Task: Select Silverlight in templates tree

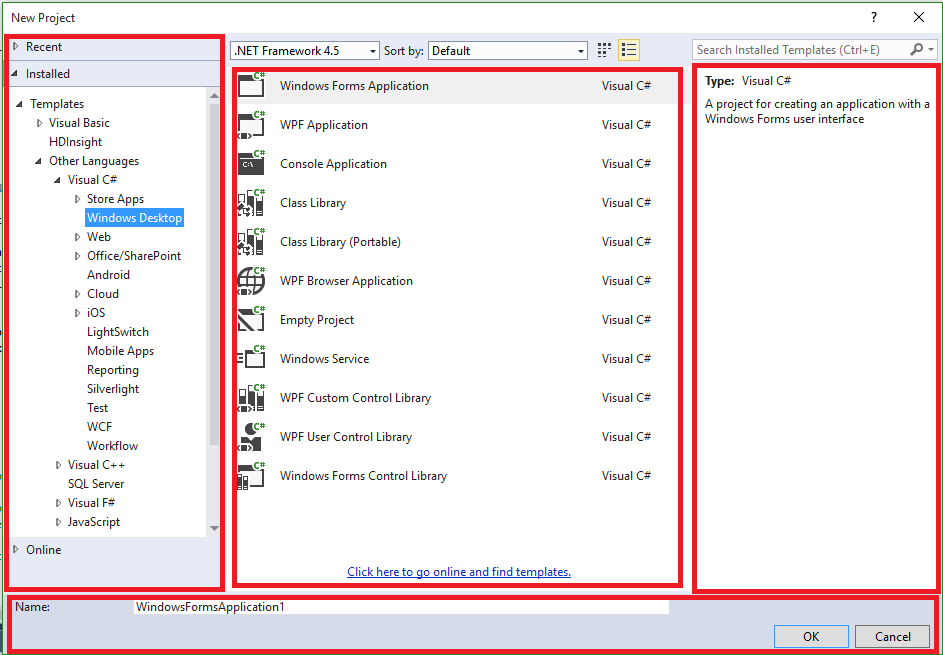Action: (113, 389)
